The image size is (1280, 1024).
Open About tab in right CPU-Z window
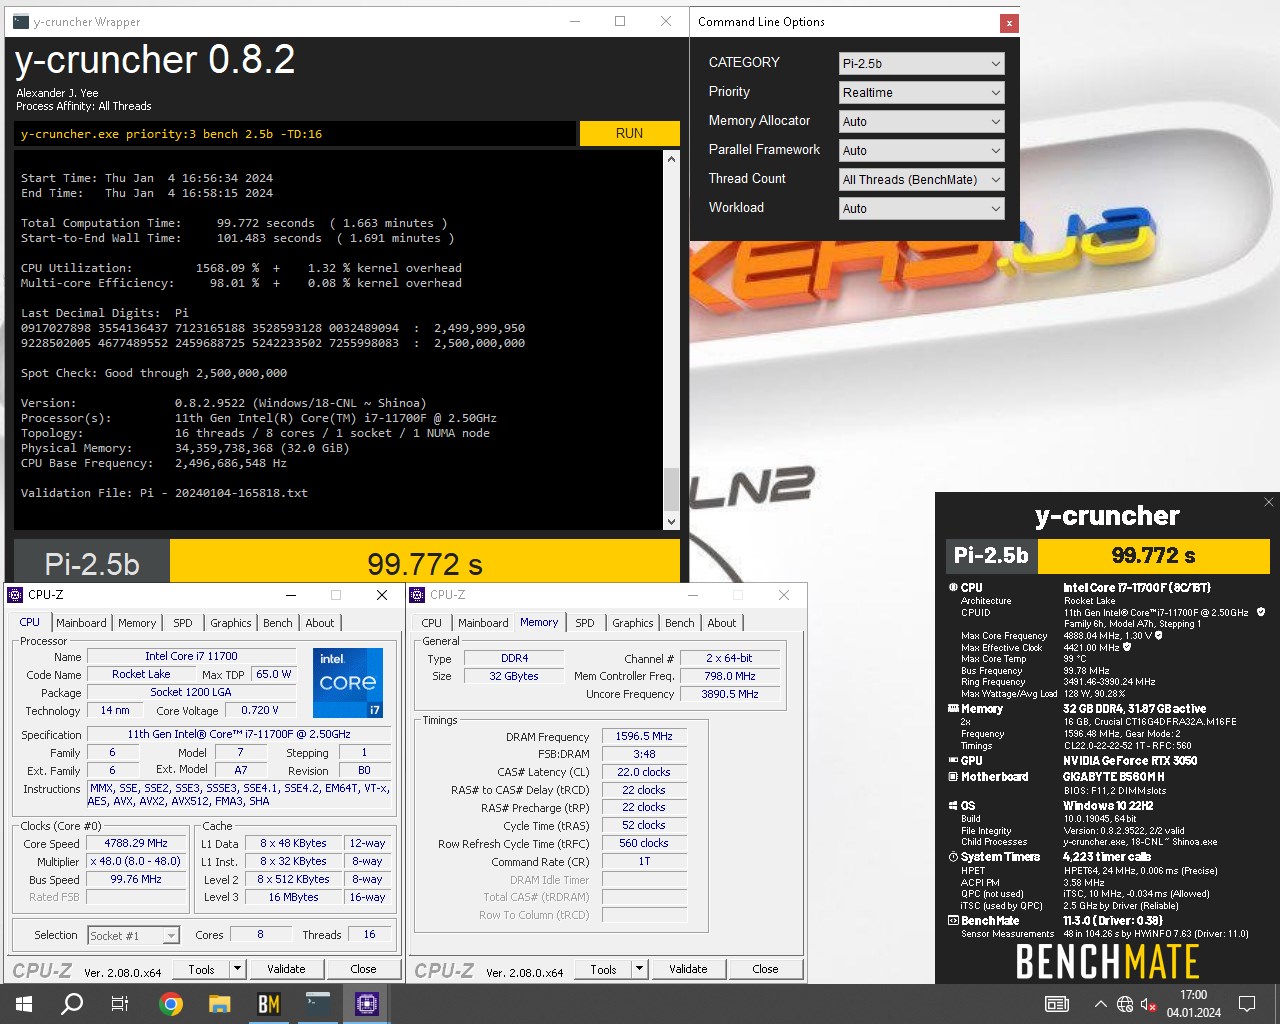(x=722, y=623)
